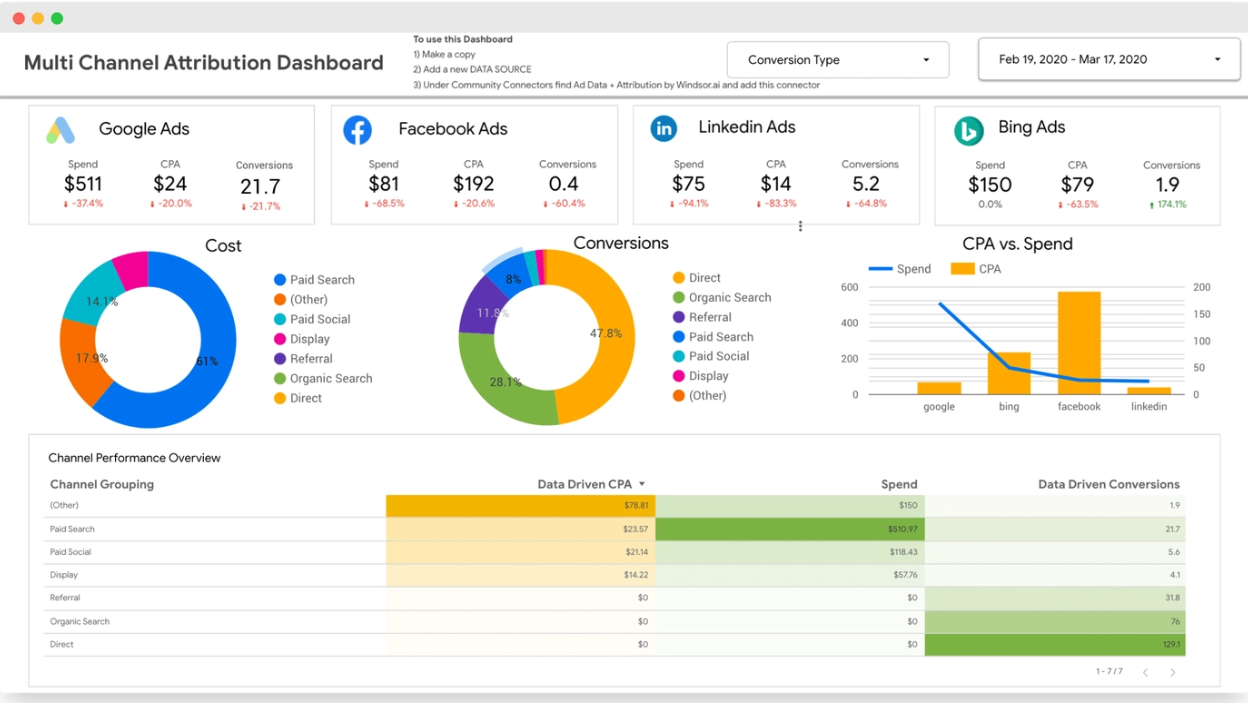Screen dimensions: 1248x703
Task: Open the date range picker dropdown
Action: click(x=1109, y=59)
